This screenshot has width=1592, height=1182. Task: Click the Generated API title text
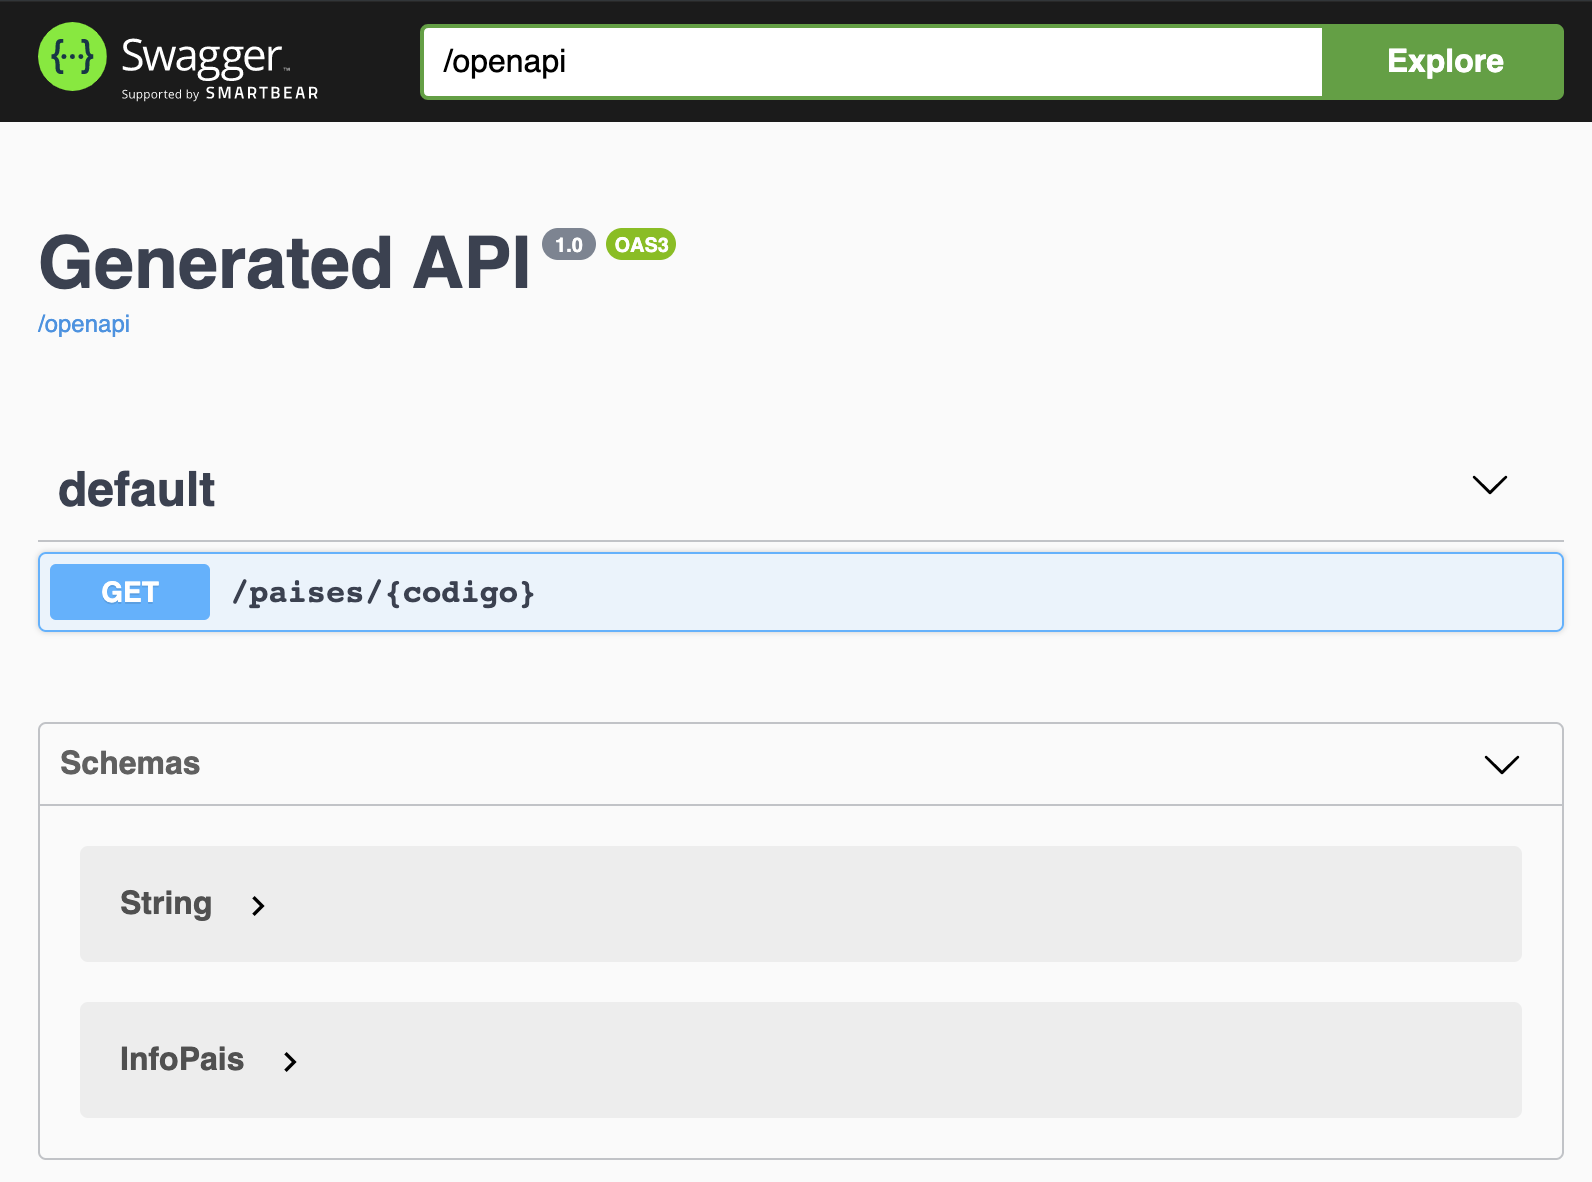pos(285,264)
